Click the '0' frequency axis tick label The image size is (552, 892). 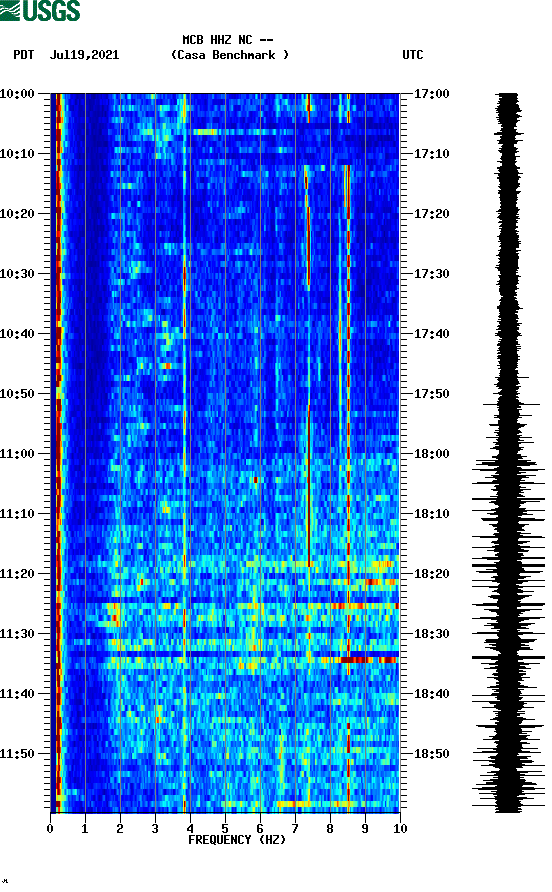point(50,828)
